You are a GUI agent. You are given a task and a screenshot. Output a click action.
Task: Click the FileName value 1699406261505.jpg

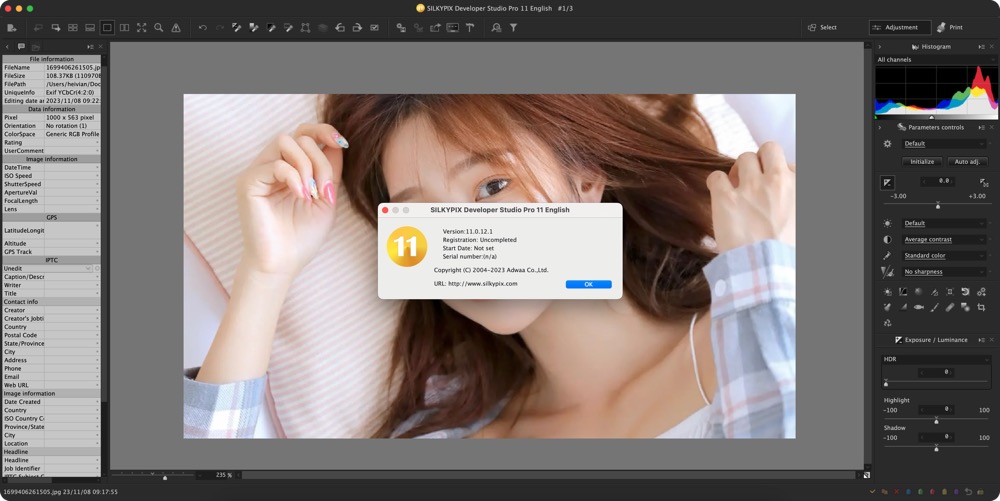click(73, 67)
